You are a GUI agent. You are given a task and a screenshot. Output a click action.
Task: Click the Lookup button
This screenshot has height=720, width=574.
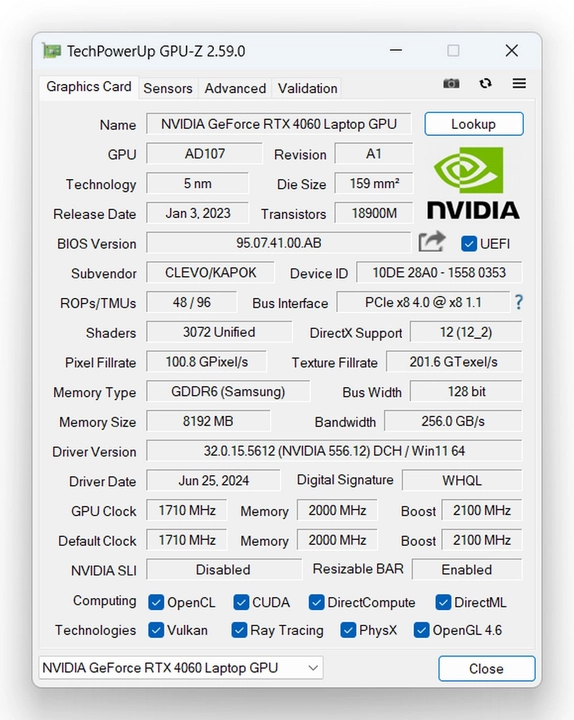pyautogui.click(x=473, y=124)
